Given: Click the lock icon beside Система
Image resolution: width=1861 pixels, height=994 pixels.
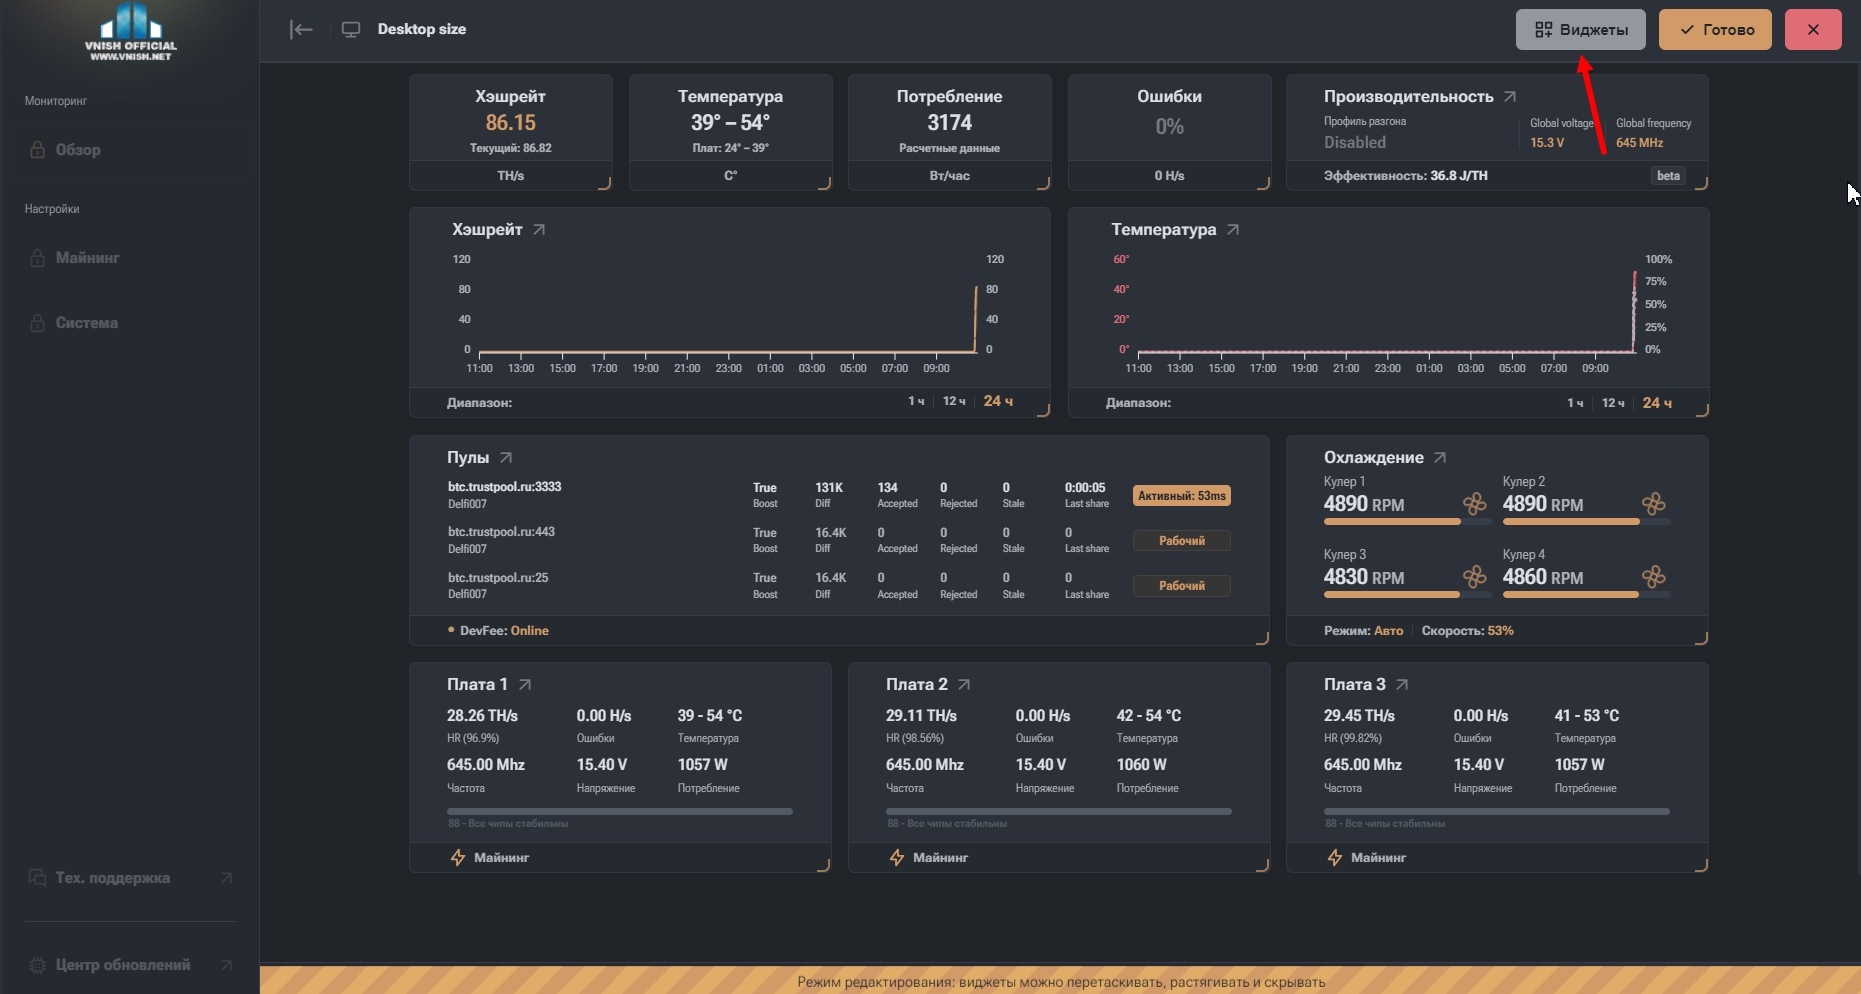Looking at the screenshot, I should point(37,323).
